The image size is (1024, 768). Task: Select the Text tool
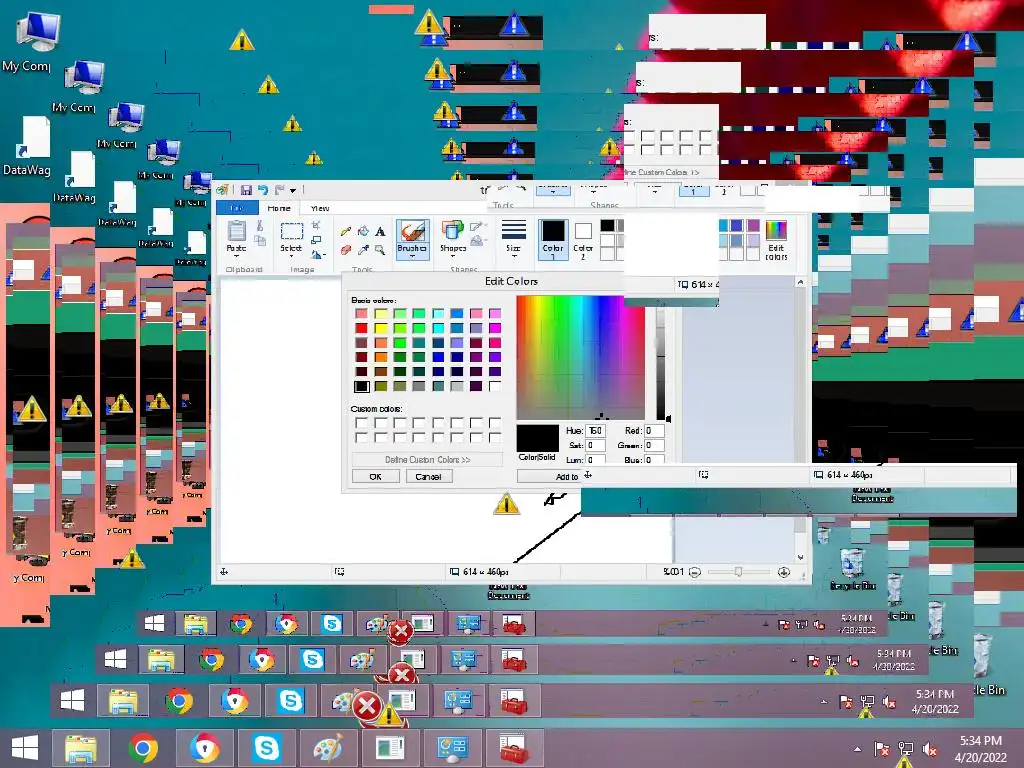(380, 231)
